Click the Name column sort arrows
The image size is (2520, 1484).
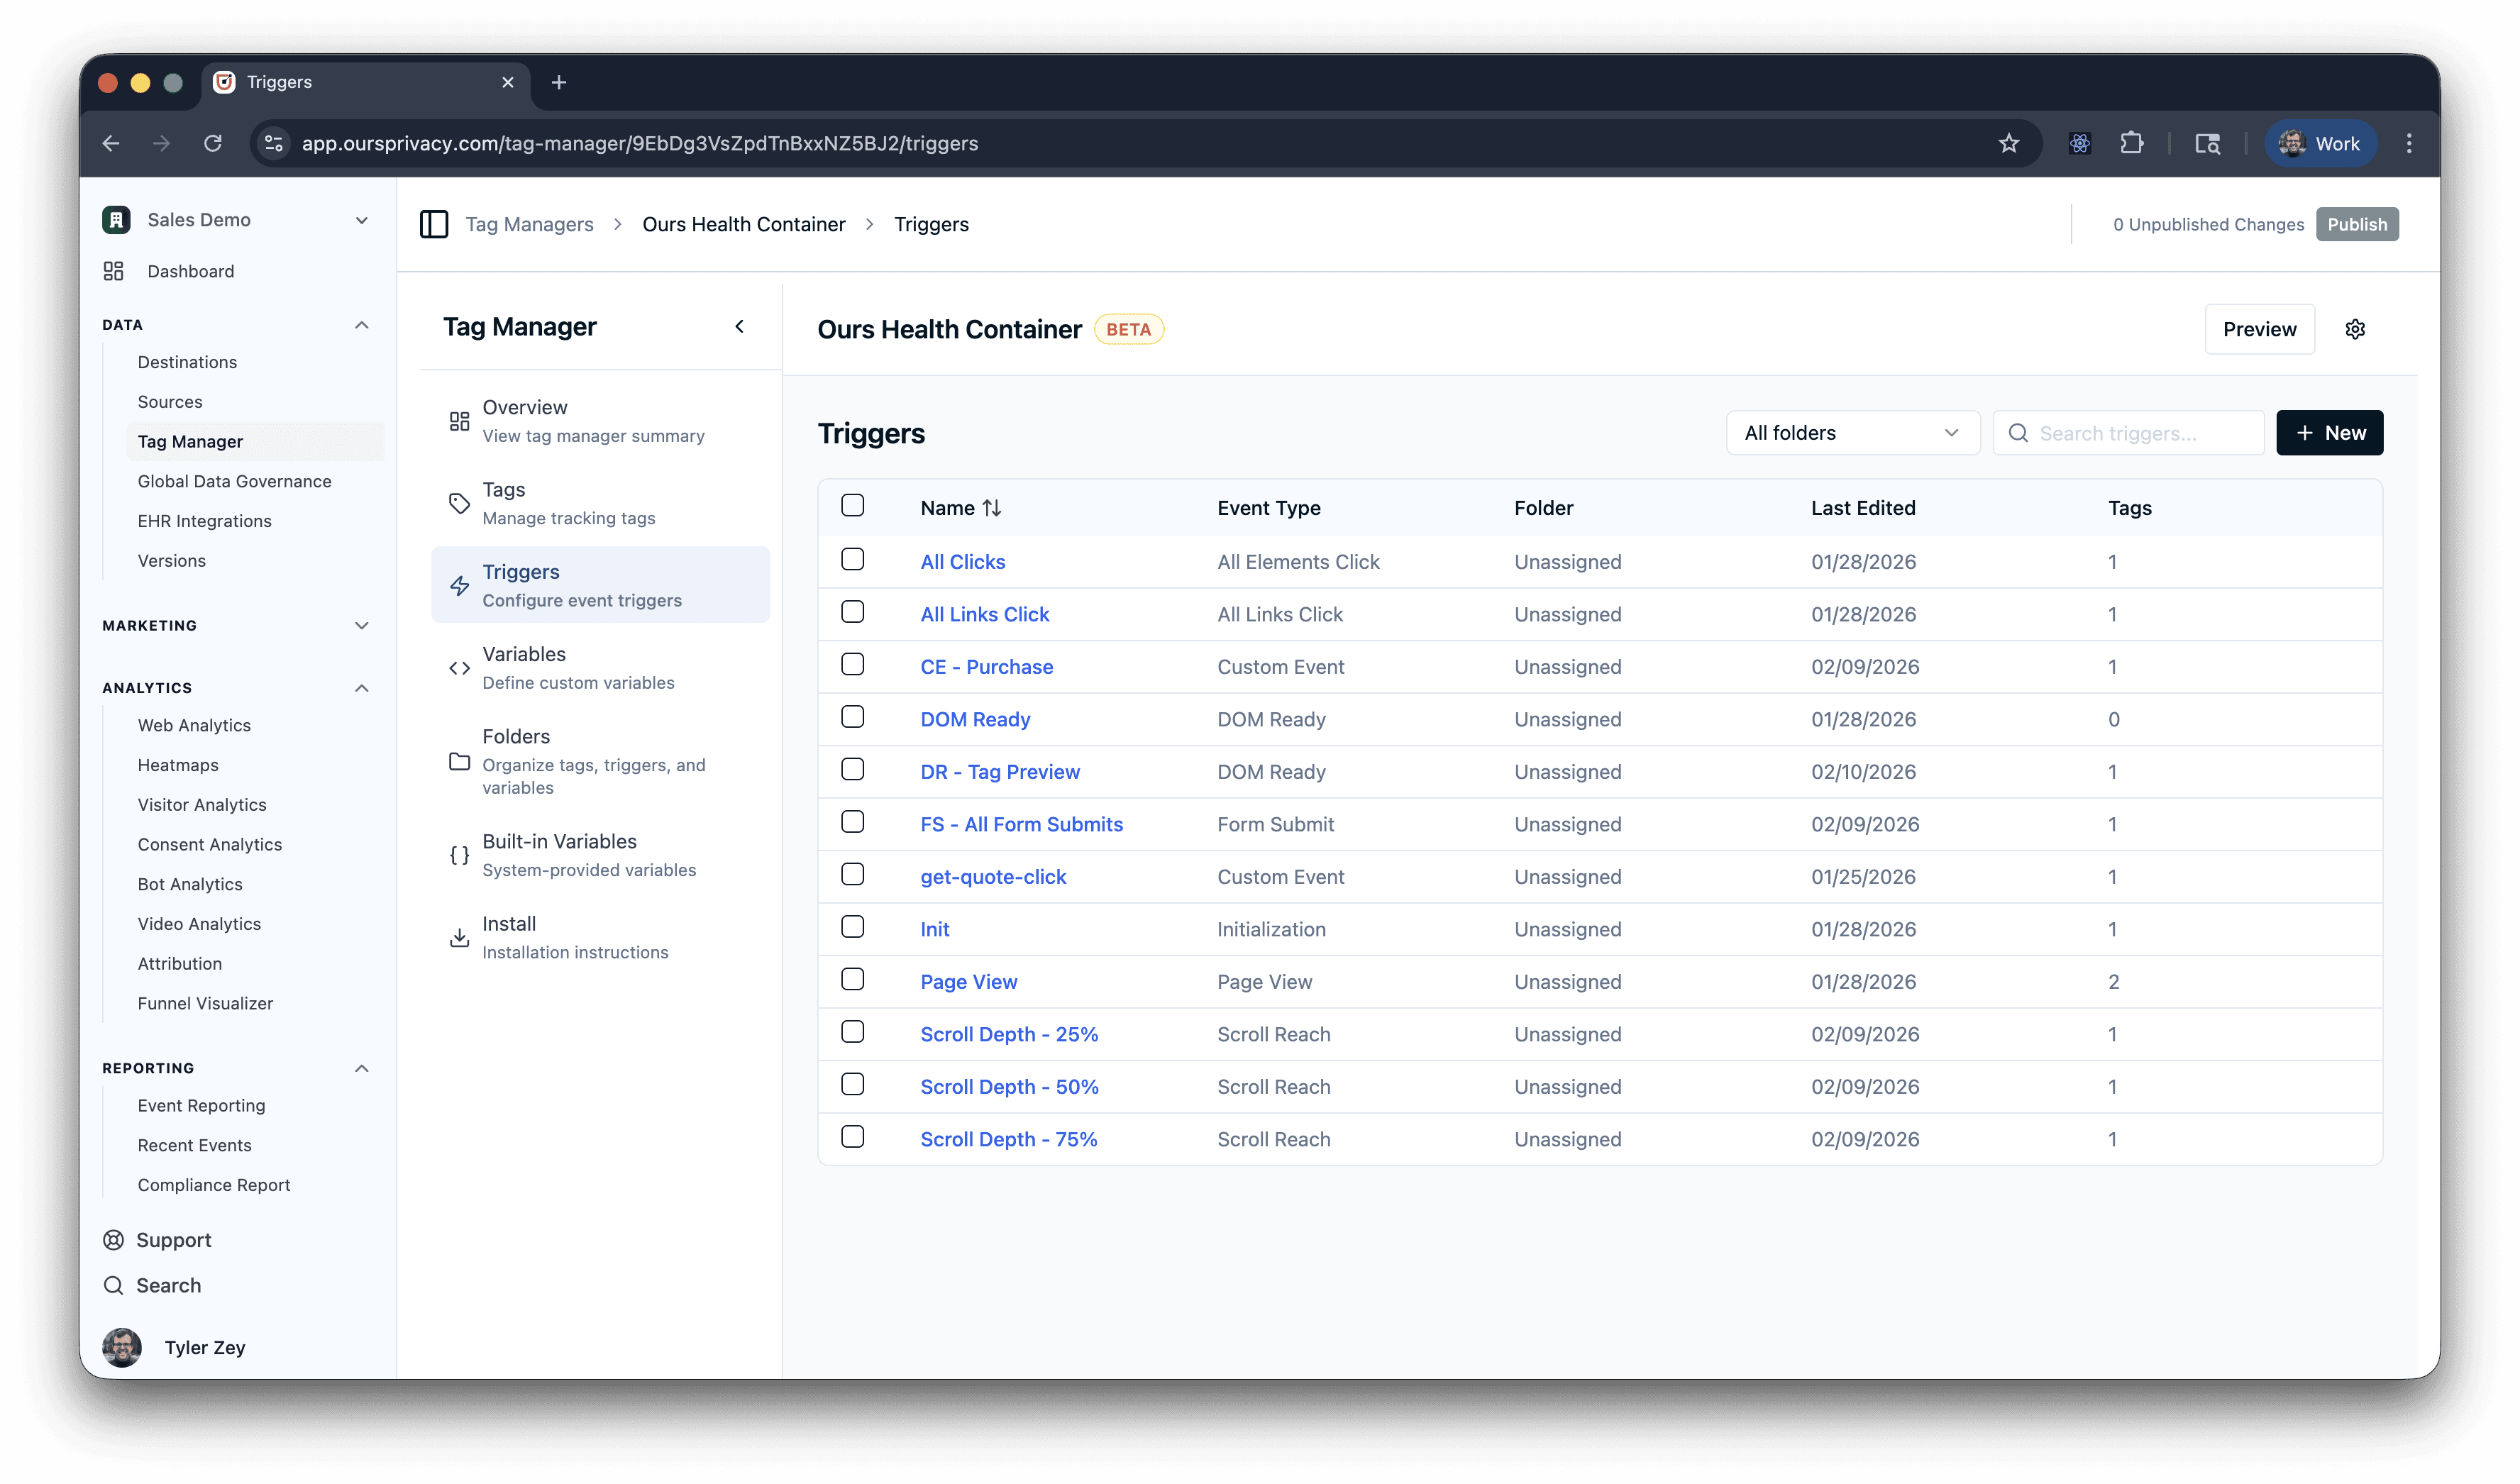click(991, 508)
